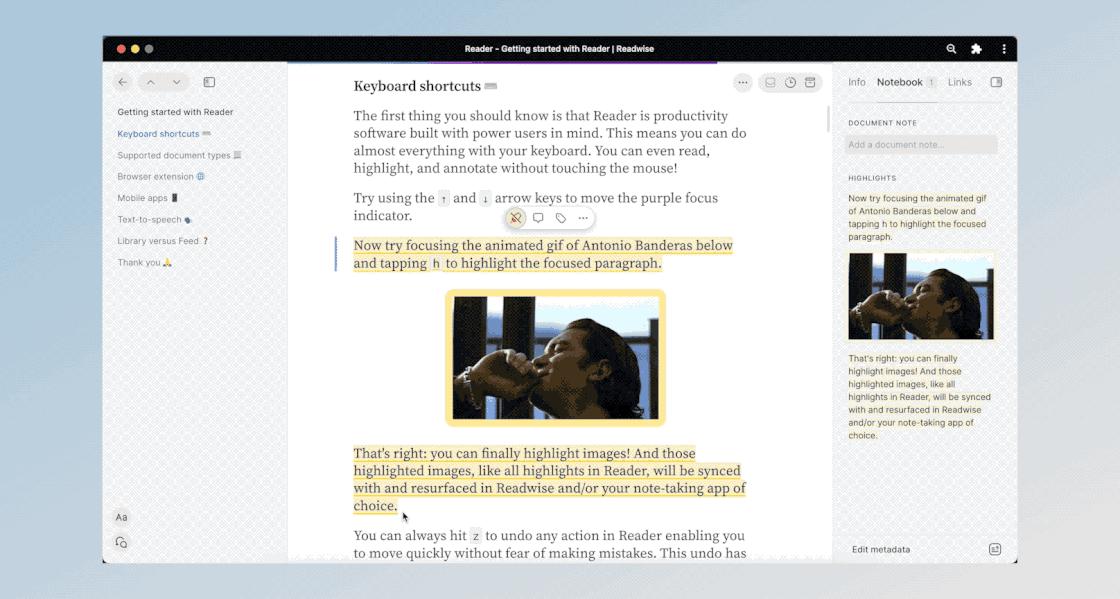Go back using the sidebar back arrow
The width and height of the screenshot is (1120, 599).
click(x=122, y=82)
